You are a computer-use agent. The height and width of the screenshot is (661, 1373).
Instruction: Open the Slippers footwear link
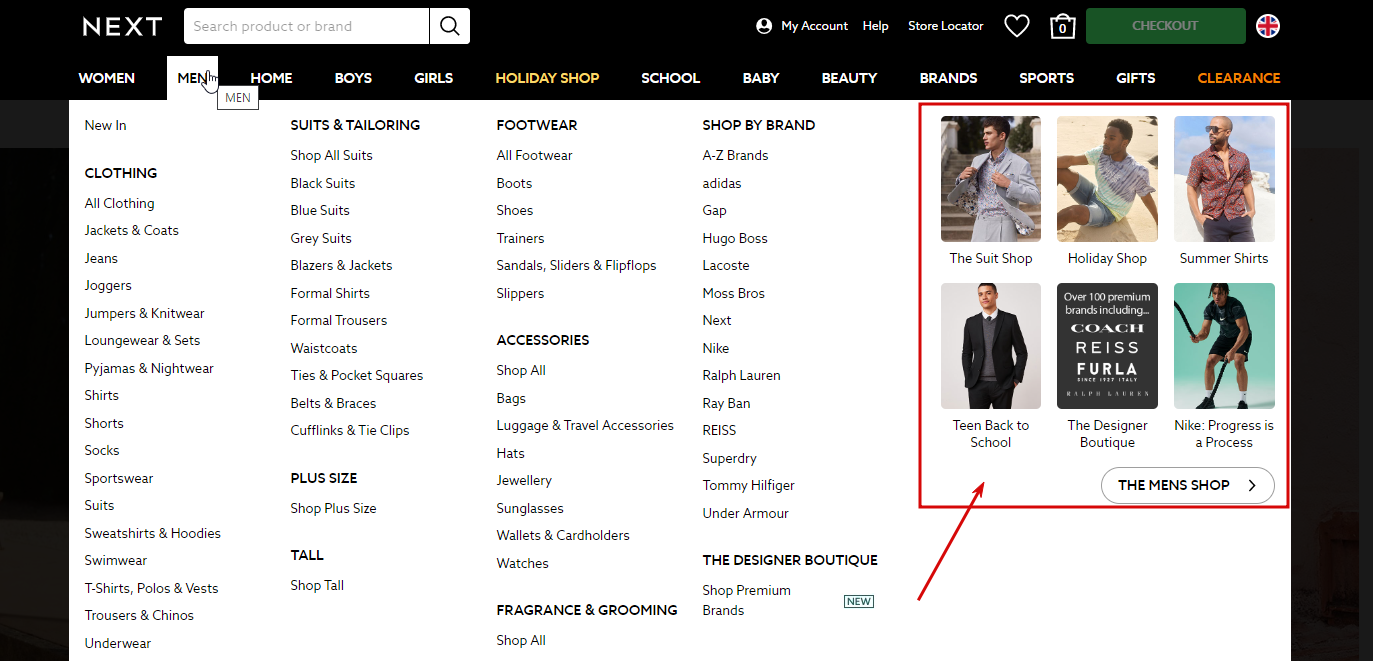point(520,293)
